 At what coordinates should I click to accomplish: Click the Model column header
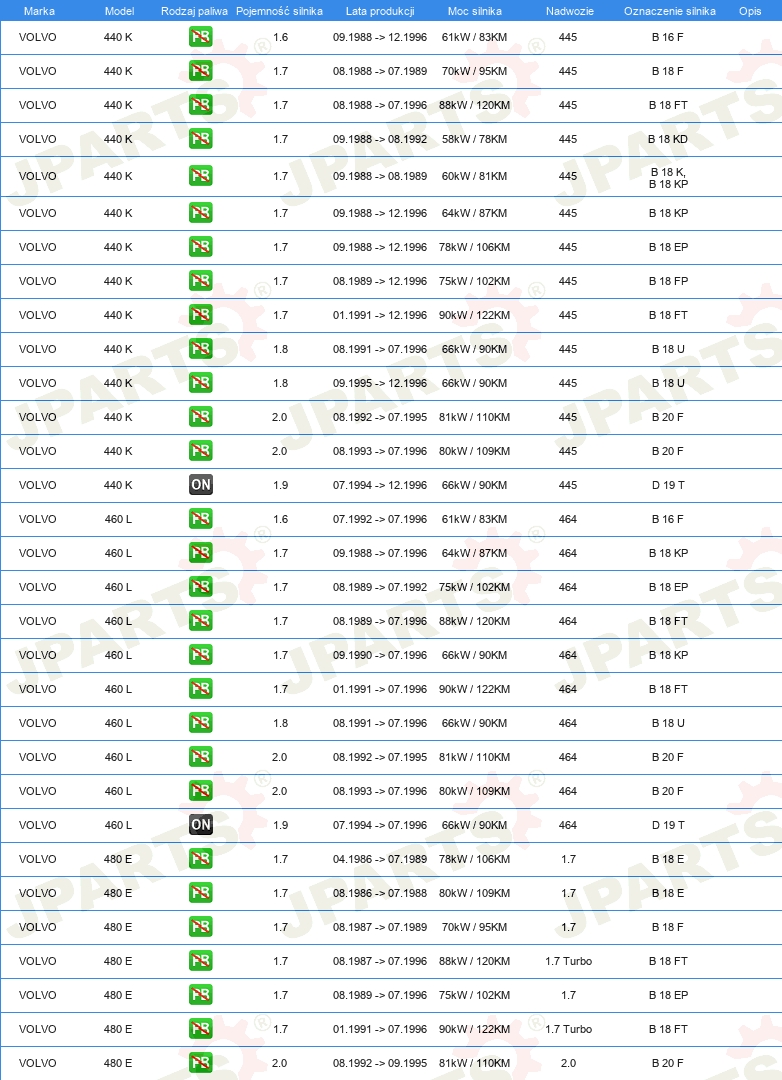pyautogui.click(x=119, y=11)
